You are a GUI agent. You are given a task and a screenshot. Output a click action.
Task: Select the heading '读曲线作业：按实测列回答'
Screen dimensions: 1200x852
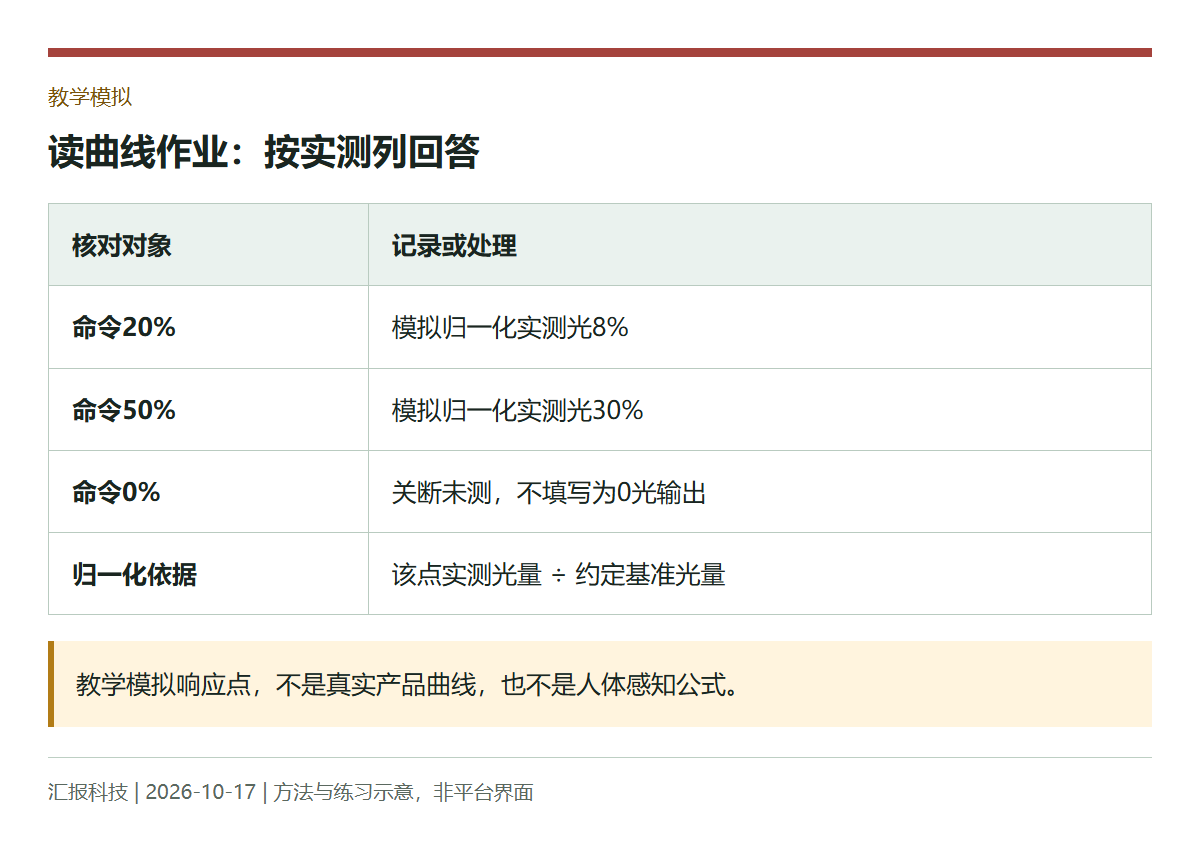(264, 152)
